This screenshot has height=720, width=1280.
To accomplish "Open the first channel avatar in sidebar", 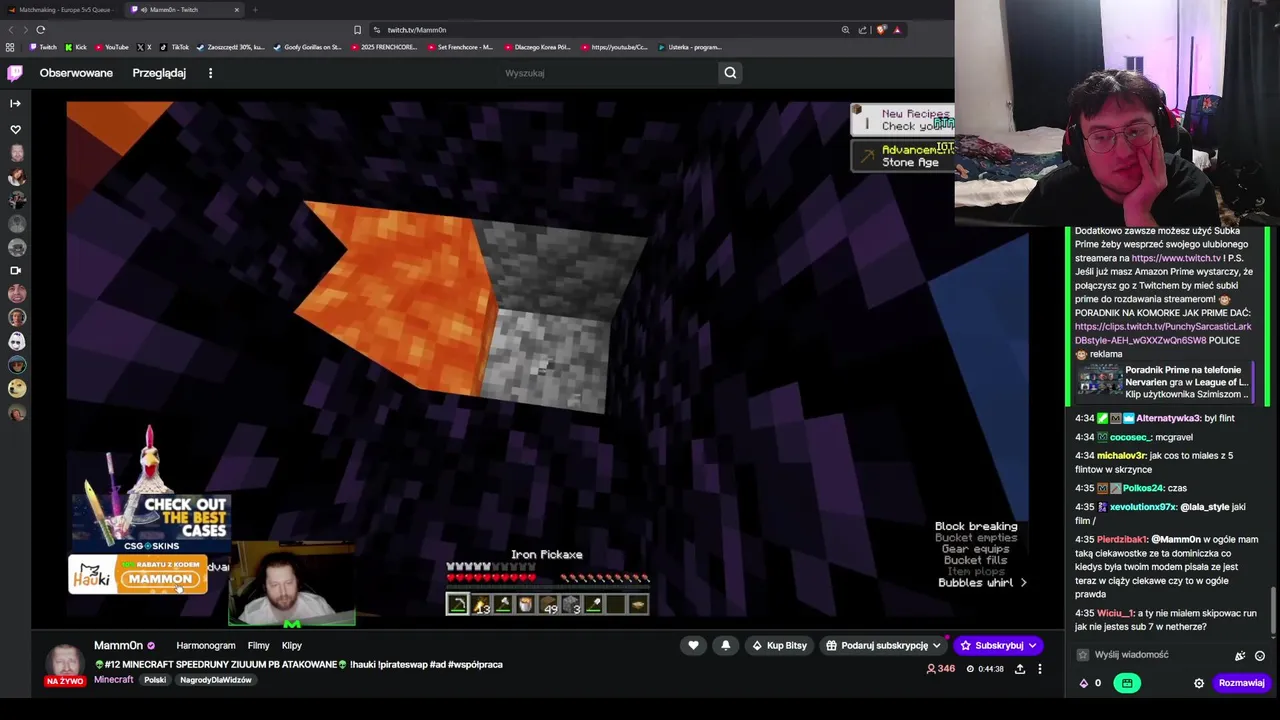I will tap(16, 153).
